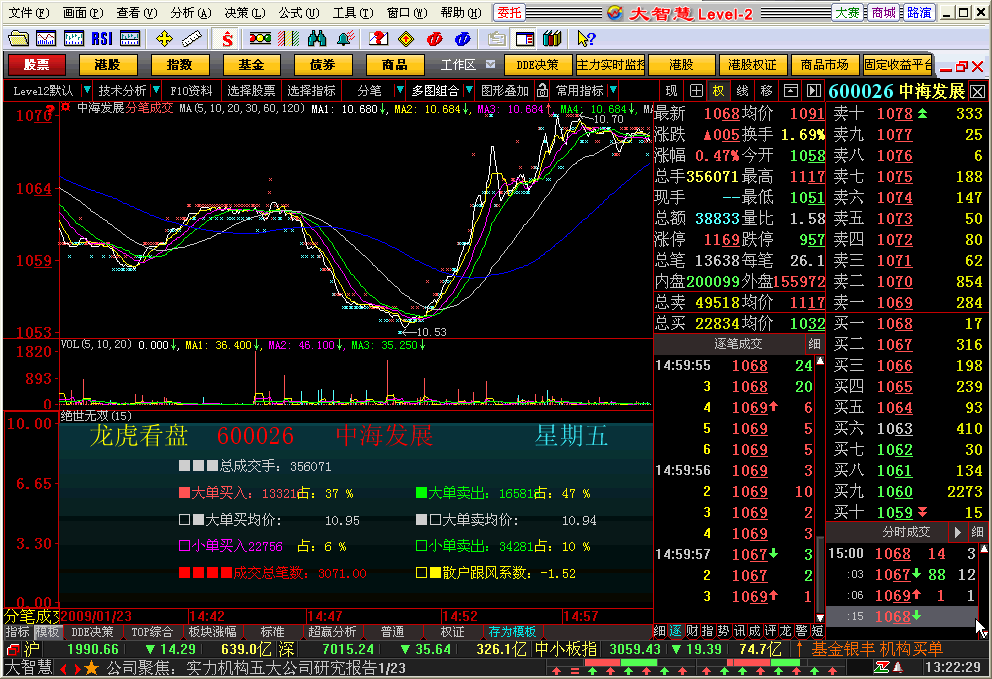Switch to the DDE决策 bottom tab

pos(92,632)
